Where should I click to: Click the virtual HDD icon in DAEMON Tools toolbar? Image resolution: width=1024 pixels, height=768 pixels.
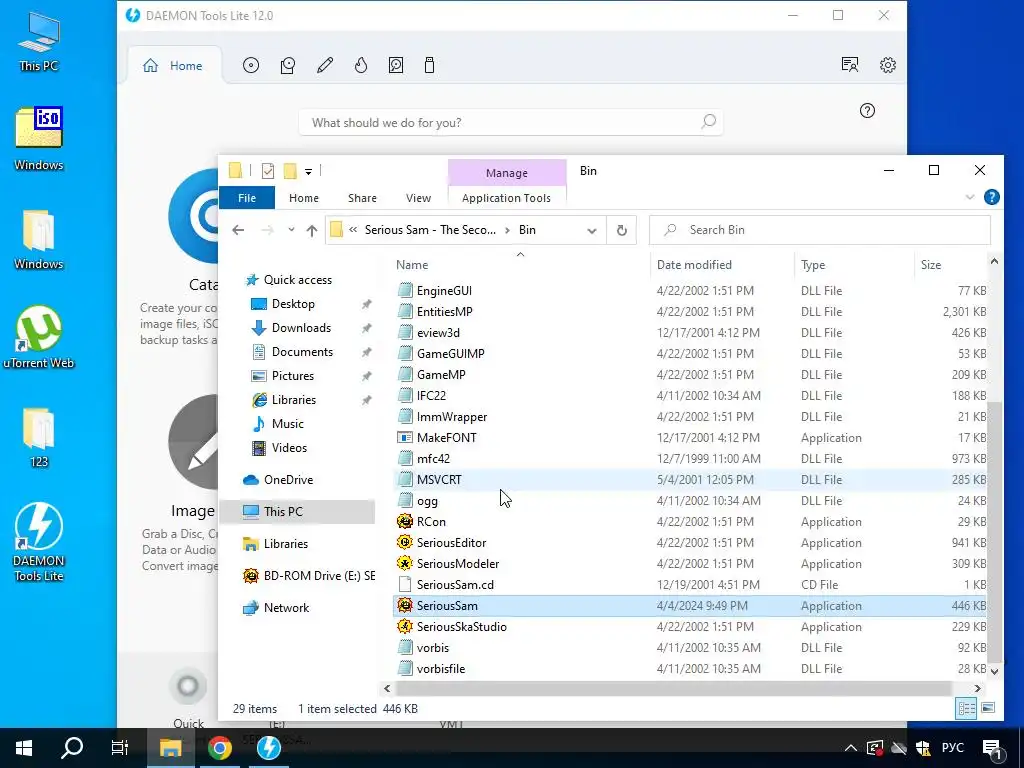coord(396,65)
